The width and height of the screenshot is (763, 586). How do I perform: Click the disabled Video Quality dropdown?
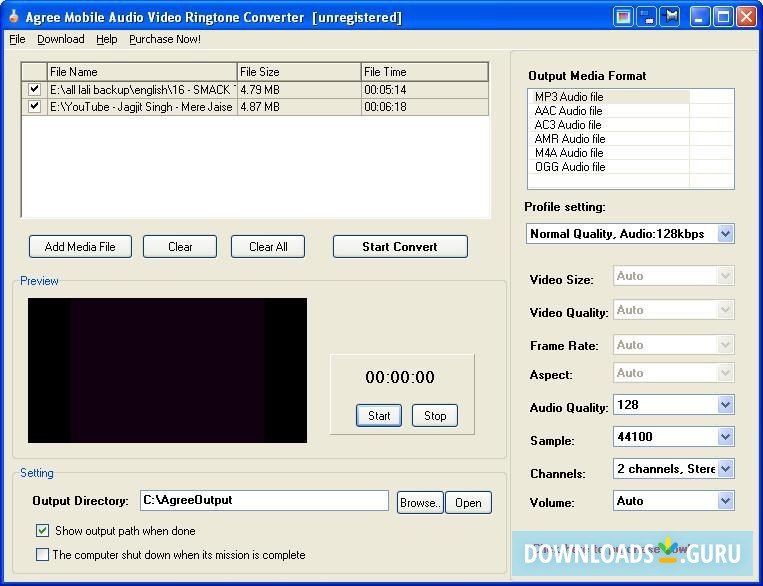pyautogui.click(x=673, y=310)
